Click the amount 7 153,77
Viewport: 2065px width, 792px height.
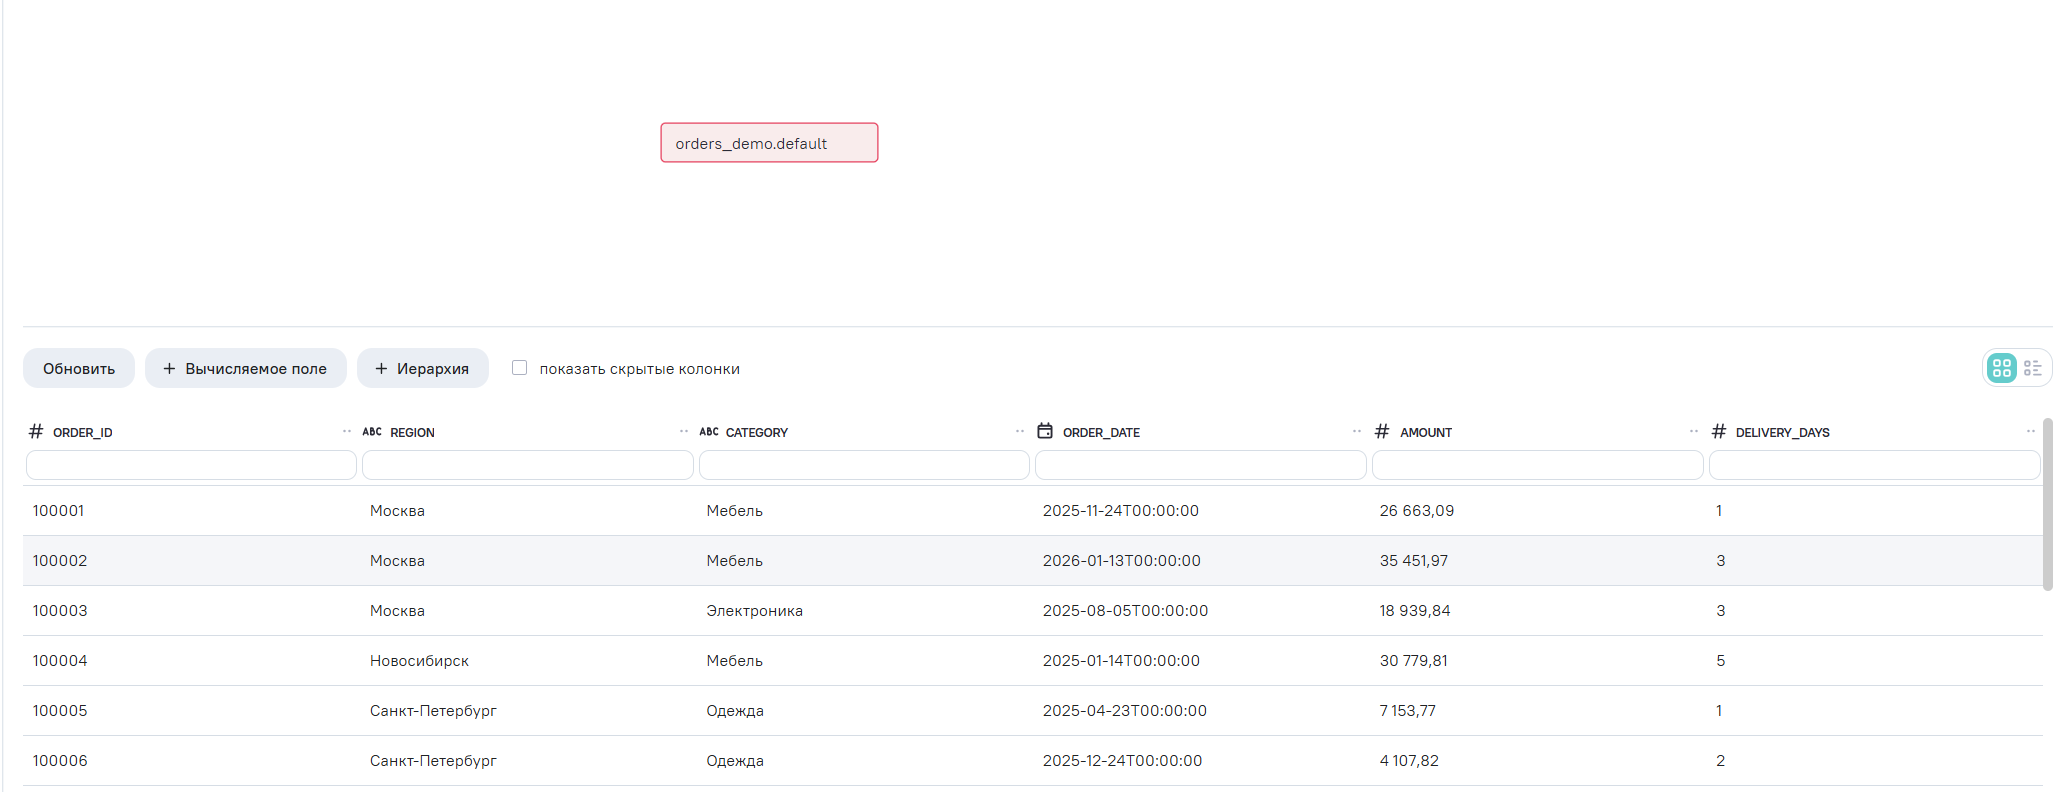[1408, 711]
